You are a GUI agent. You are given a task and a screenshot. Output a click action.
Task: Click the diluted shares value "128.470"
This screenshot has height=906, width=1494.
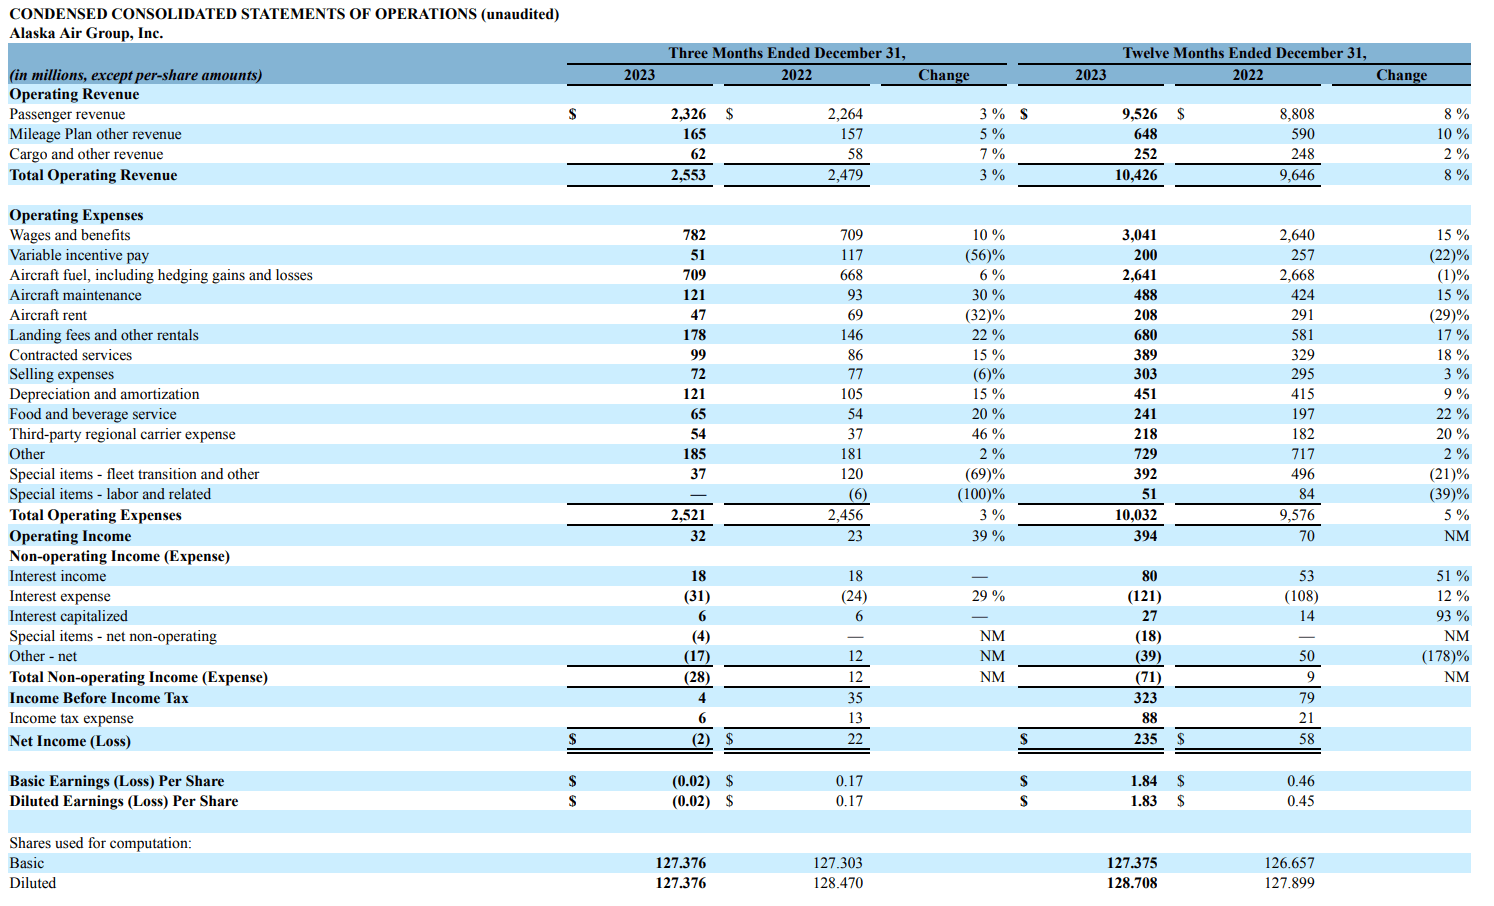coord(838,883)
